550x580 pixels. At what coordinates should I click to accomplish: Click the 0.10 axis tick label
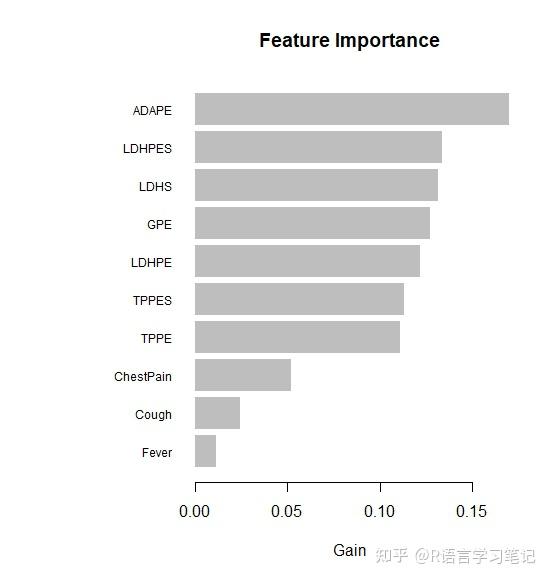[x=379, y=512]
